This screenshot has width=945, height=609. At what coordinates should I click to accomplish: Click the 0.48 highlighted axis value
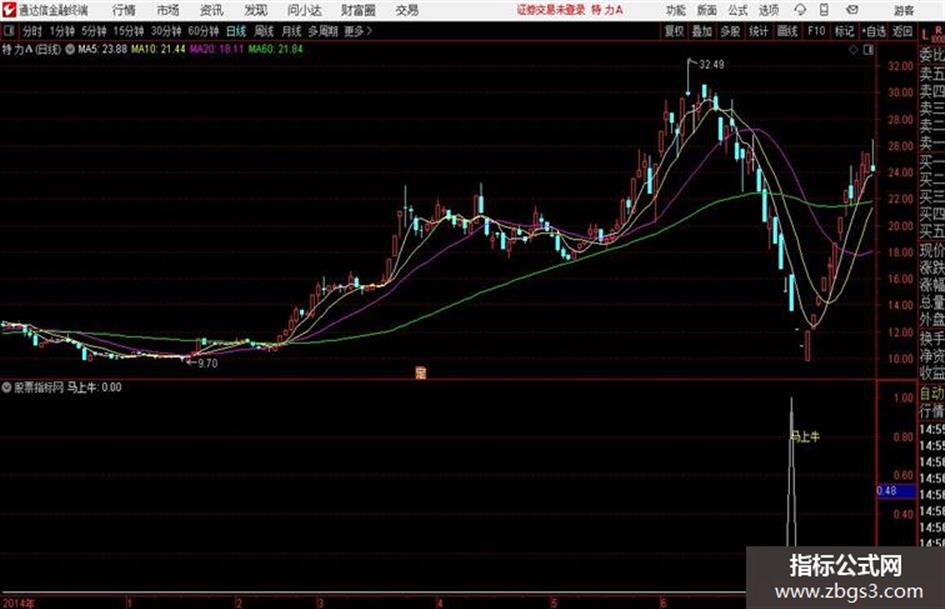[887, 491]
